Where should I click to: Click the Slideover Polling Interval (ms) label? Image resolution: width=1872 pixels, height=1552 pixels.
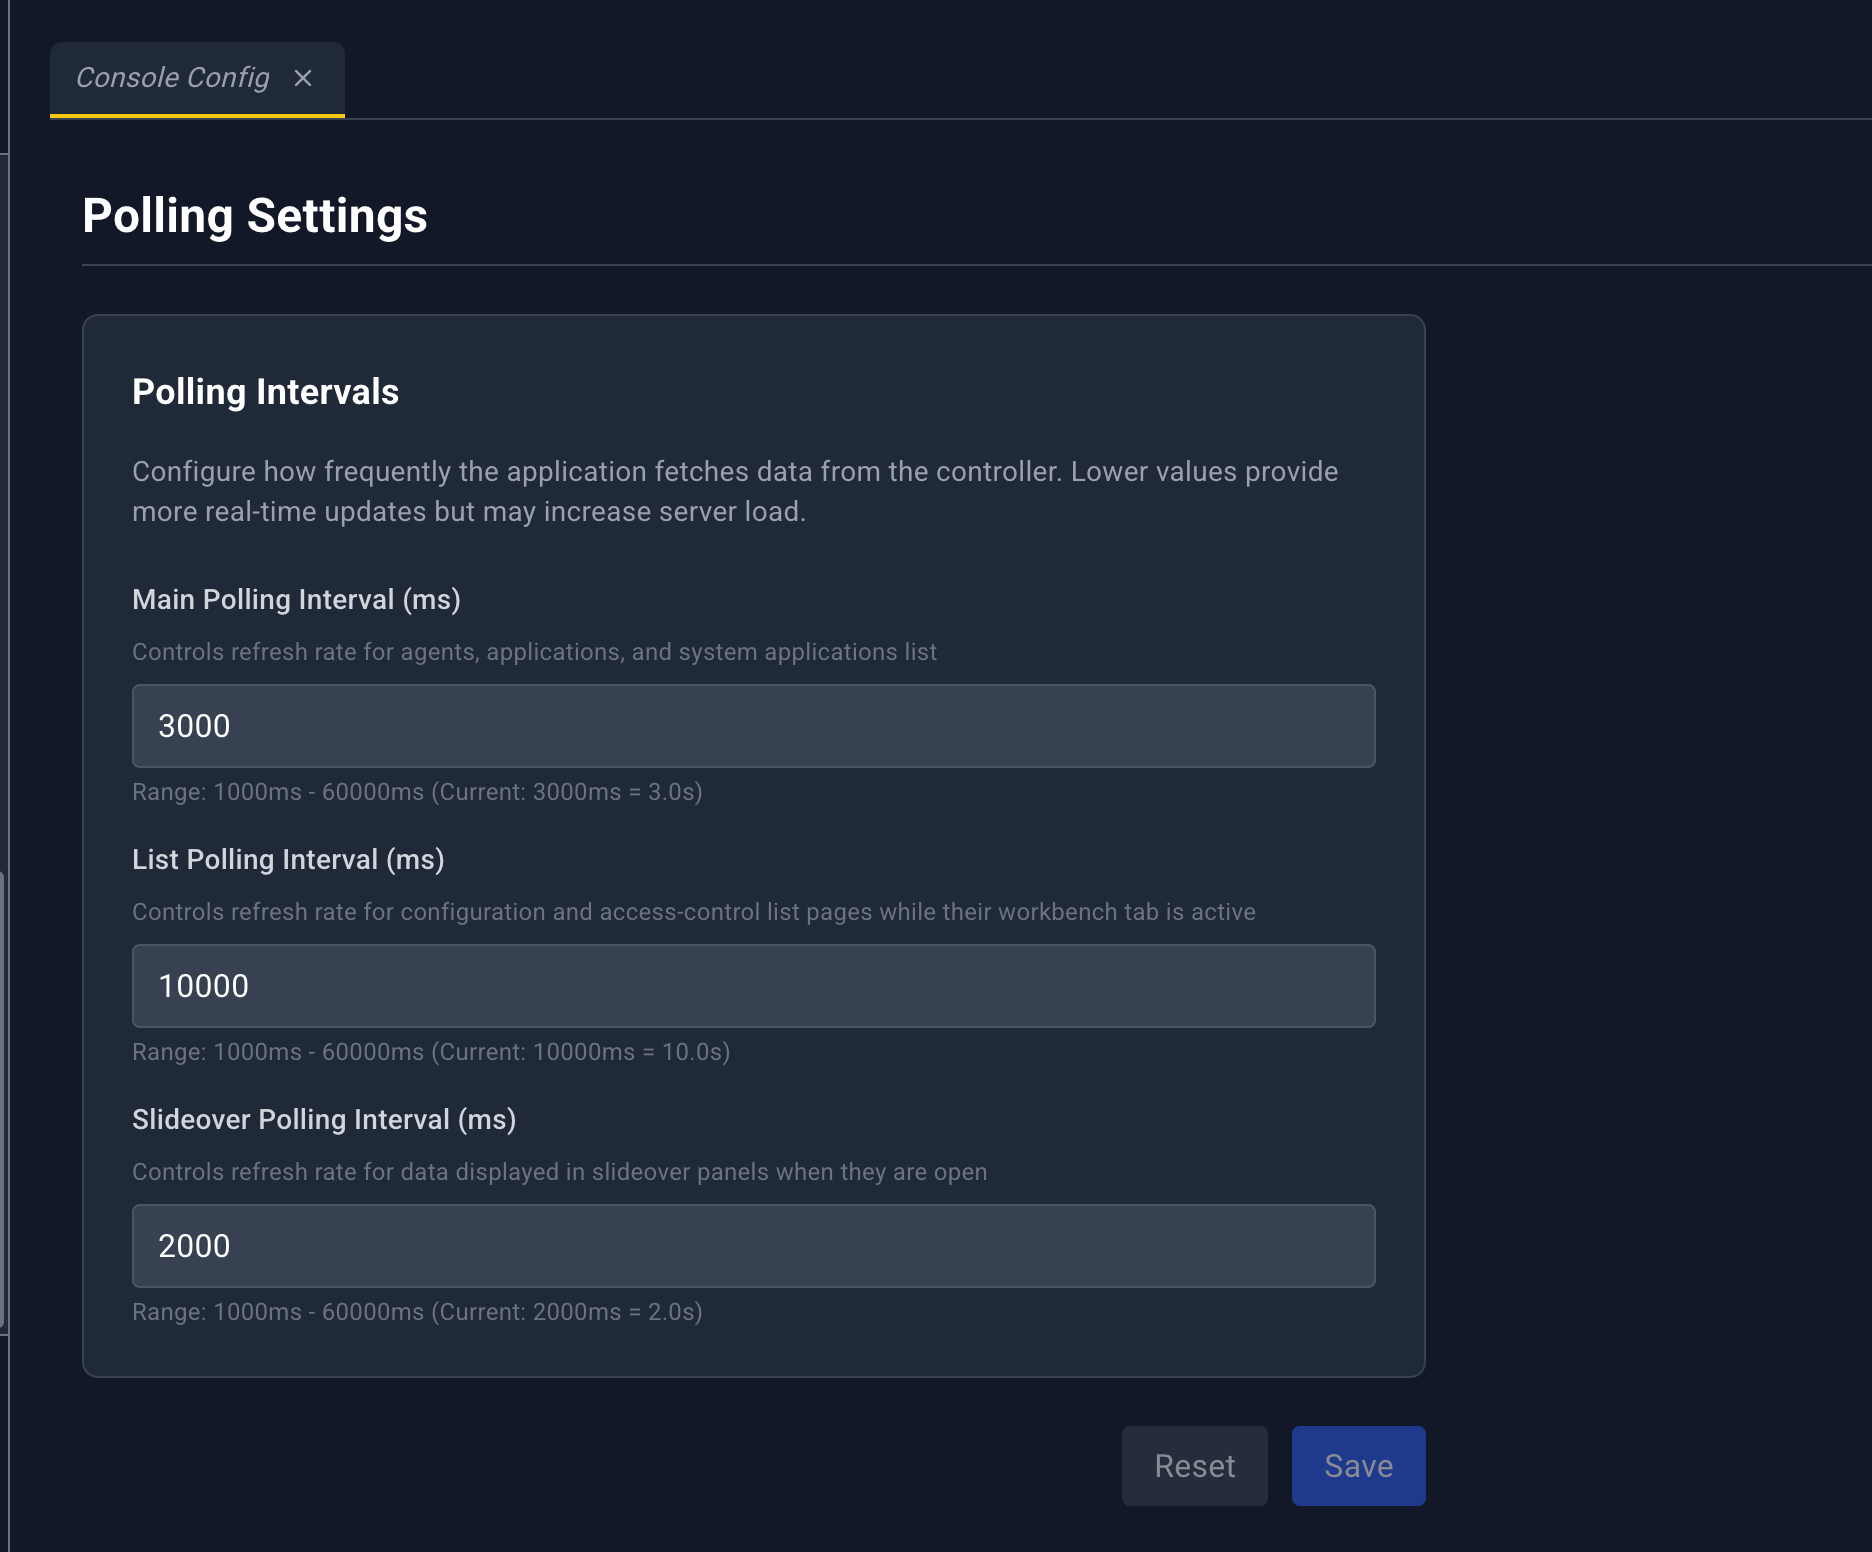point(324,1120)
